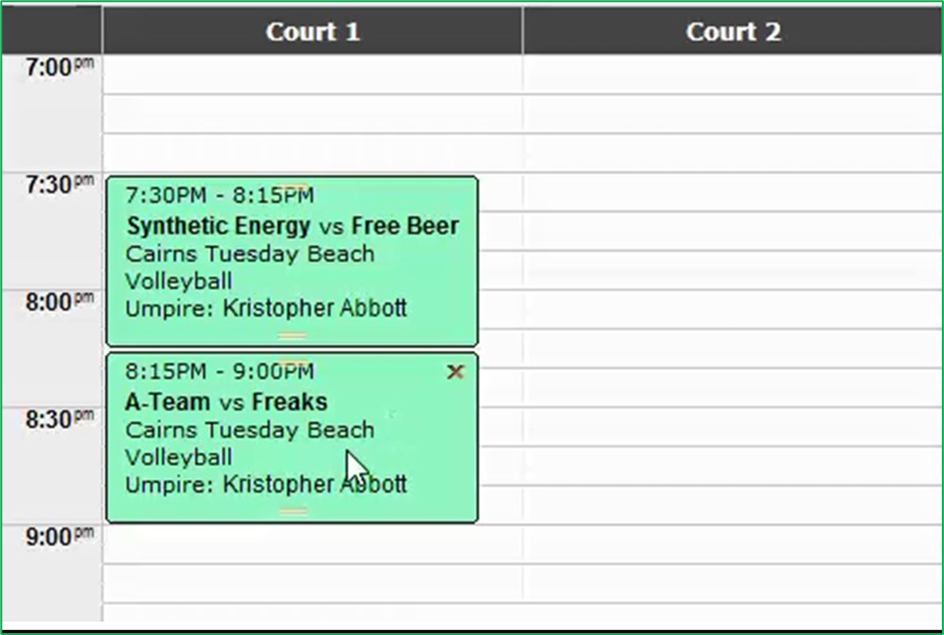
Task: Click the 8:15PM - 9:00PM time text
Action: (220, 371)
